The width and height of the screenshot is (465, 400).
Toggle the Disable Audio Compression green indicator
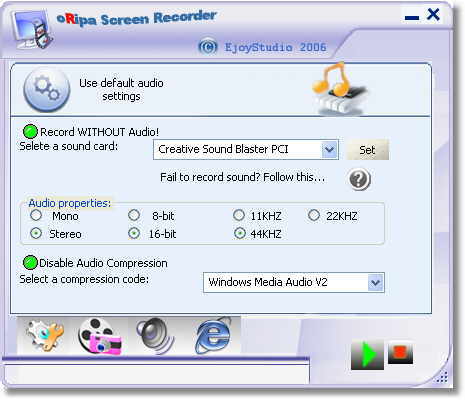click(30, 263)
